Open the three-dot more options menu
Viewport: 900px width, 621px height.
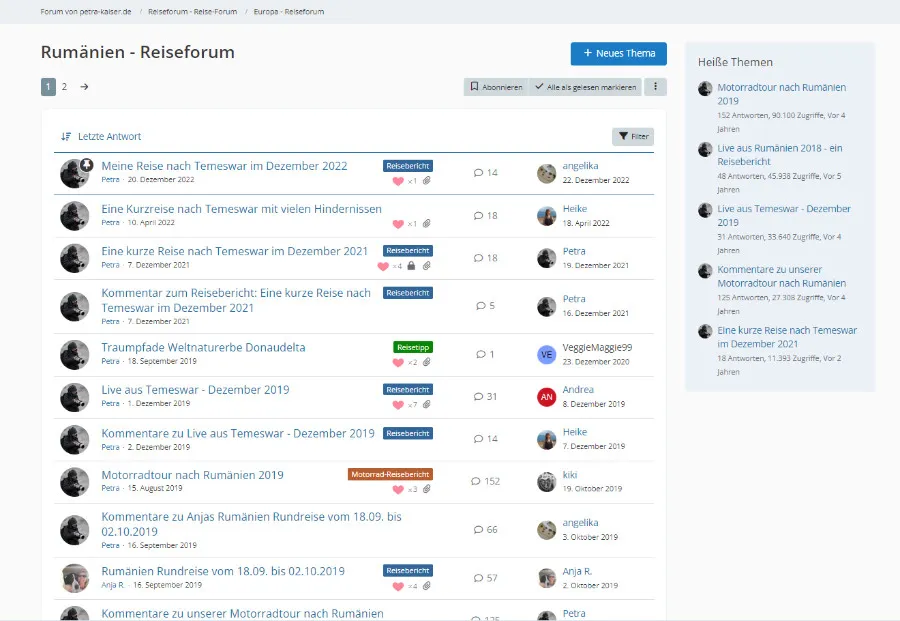(655, 87)
